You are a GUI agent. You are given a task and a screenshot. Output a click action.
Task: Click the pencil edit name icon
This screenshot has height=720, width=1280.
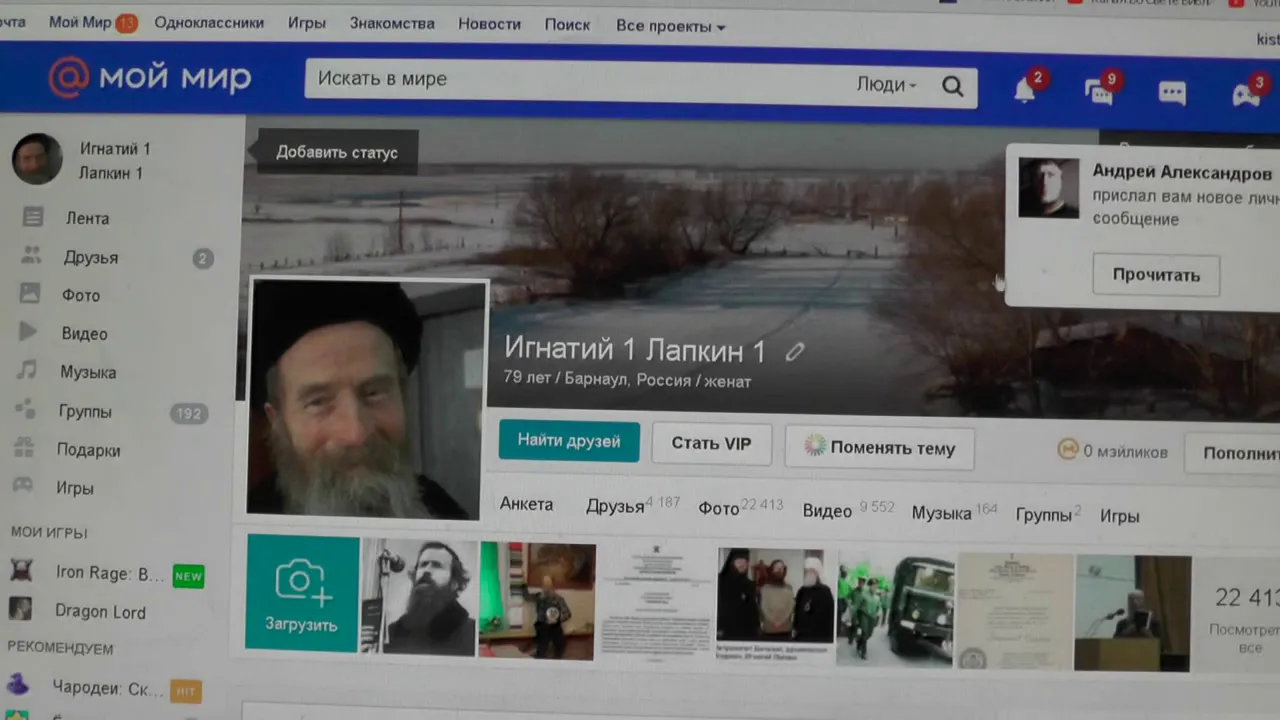pyautogui.click(x=795, y=352)
